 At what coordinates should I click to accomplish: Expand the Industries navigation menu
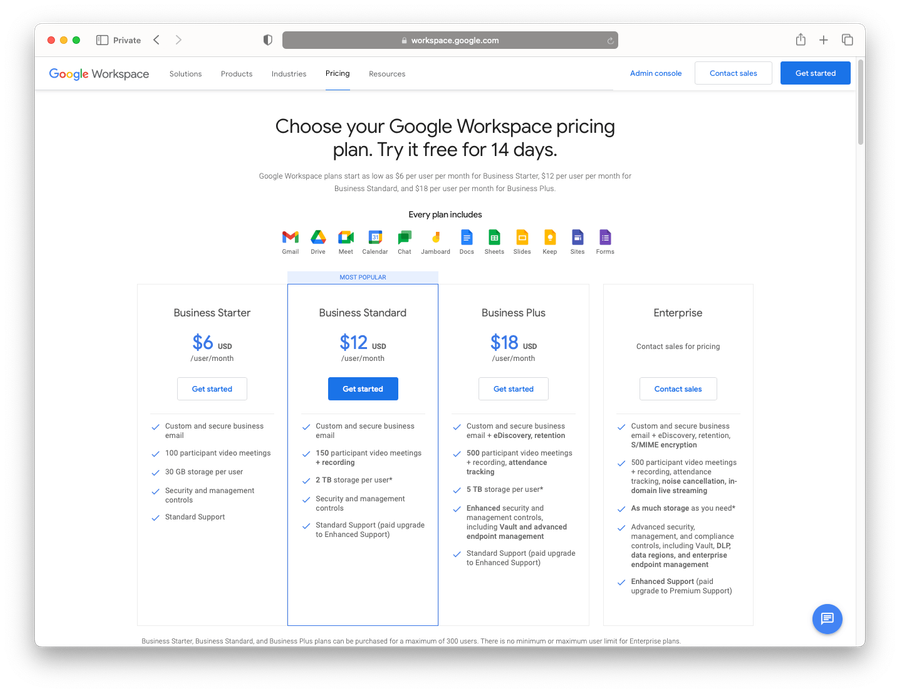click(288, 74)
